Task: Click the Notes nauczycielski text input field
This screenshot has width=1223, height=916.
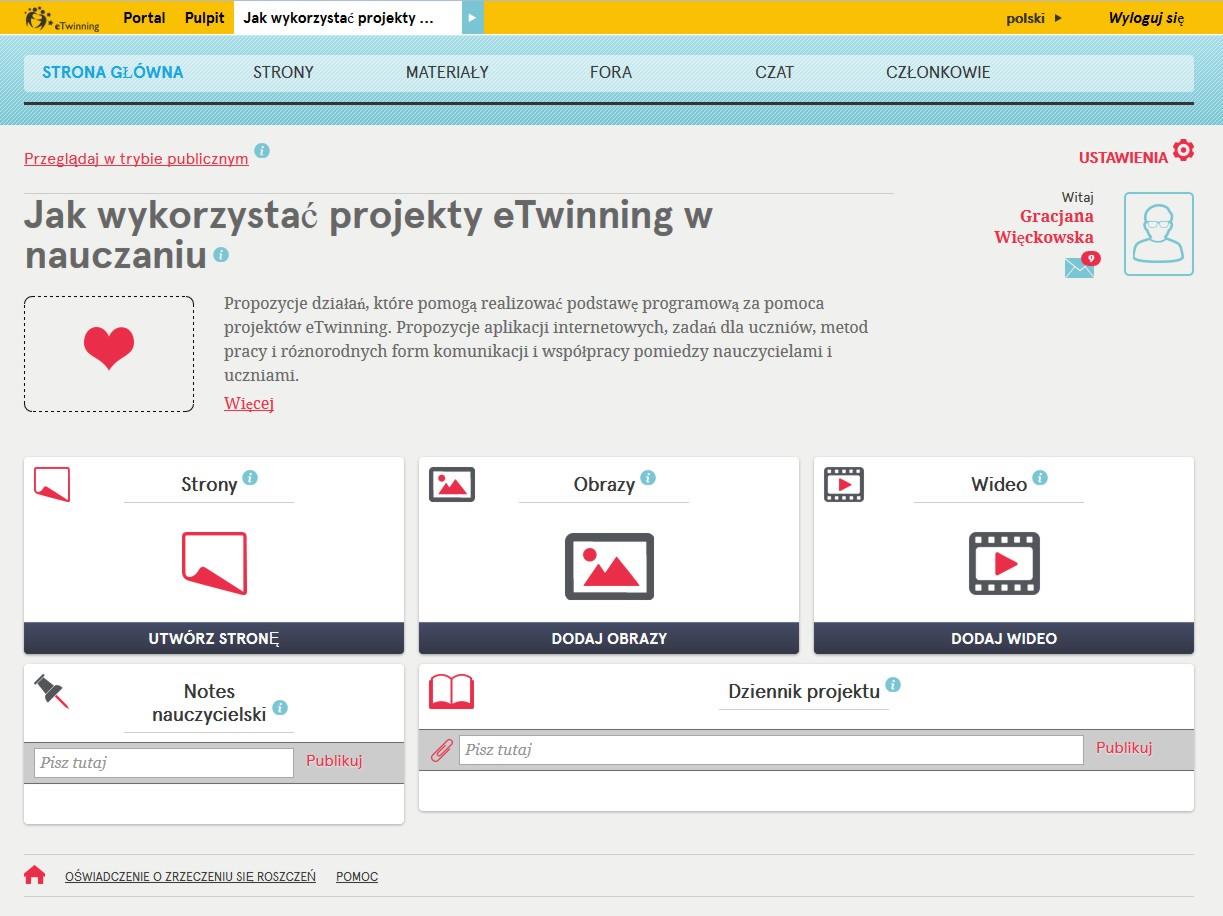Action: pyautogui.click(x=164, y=762)
